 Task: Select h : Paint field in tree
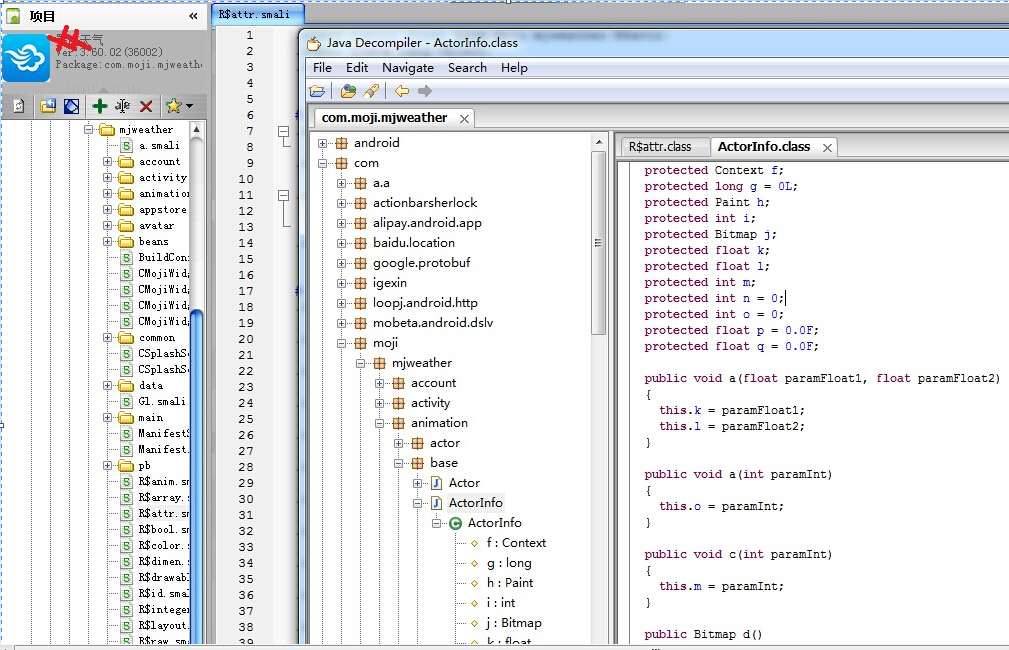[510, 583]
